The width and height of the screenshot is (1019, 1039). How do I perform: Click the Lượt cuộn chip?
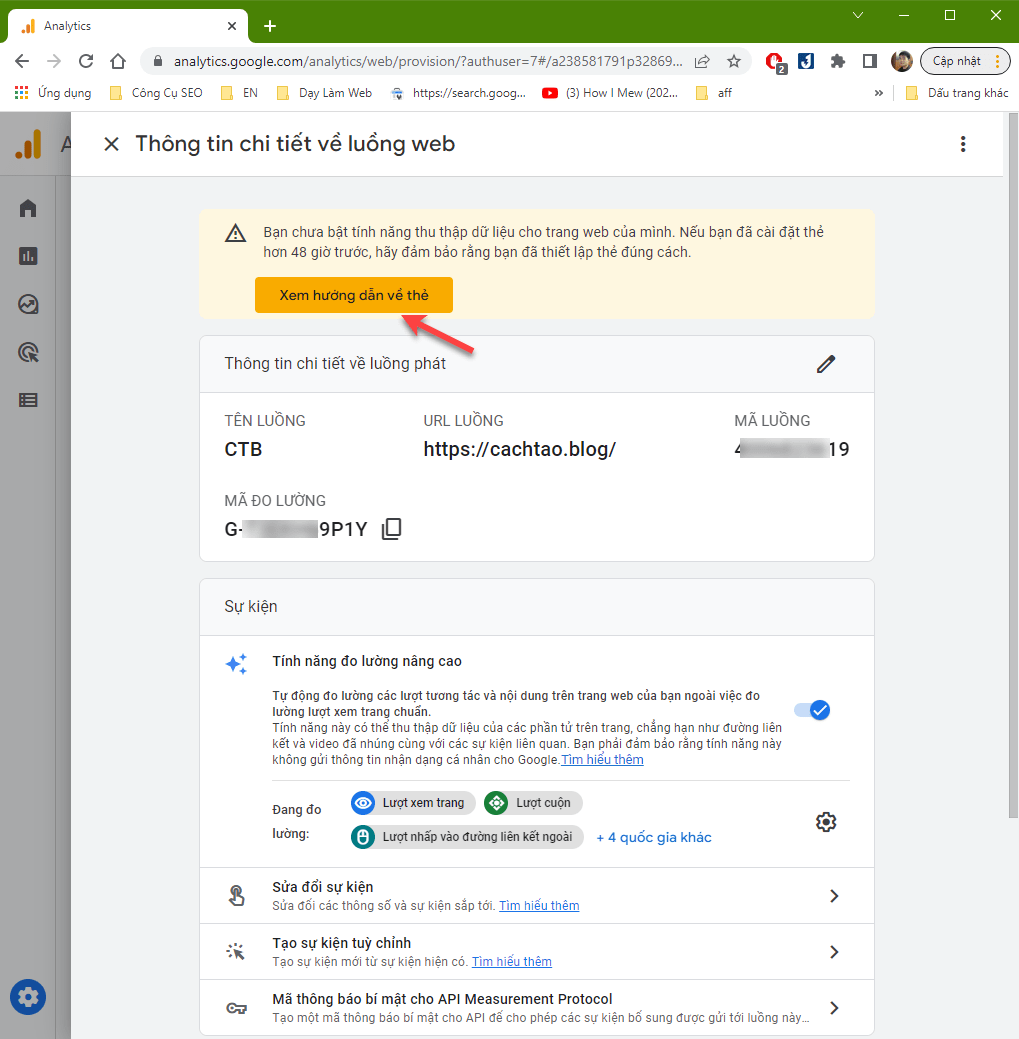click(533, 803)
